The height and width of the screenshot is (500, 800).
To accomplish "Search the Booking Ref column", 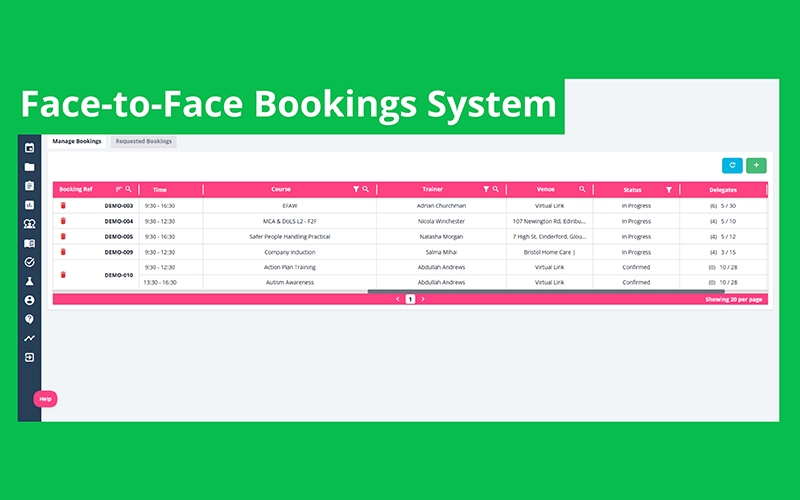I will (129, 189).
